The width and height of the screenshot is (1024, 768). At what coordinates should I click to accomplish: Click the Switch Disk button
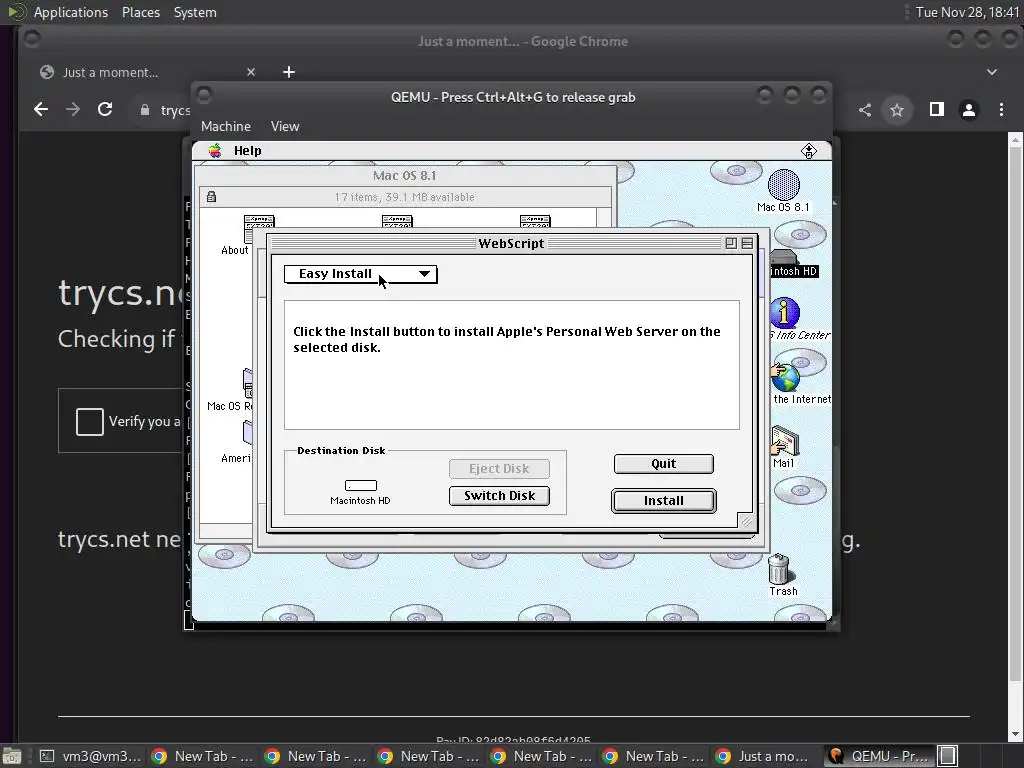click(499, 496)
